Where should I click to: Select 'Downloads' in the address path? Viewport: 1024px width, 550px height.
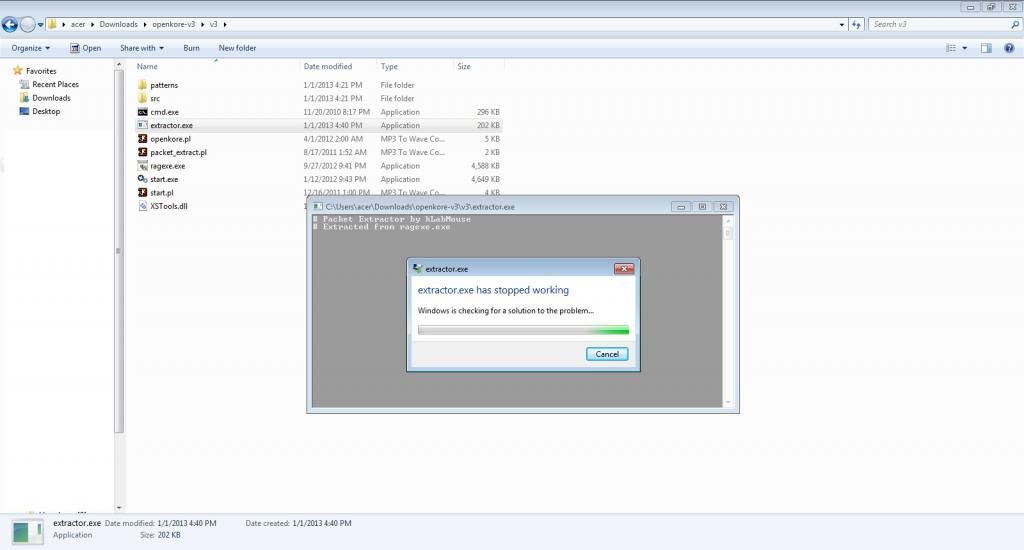118,24
